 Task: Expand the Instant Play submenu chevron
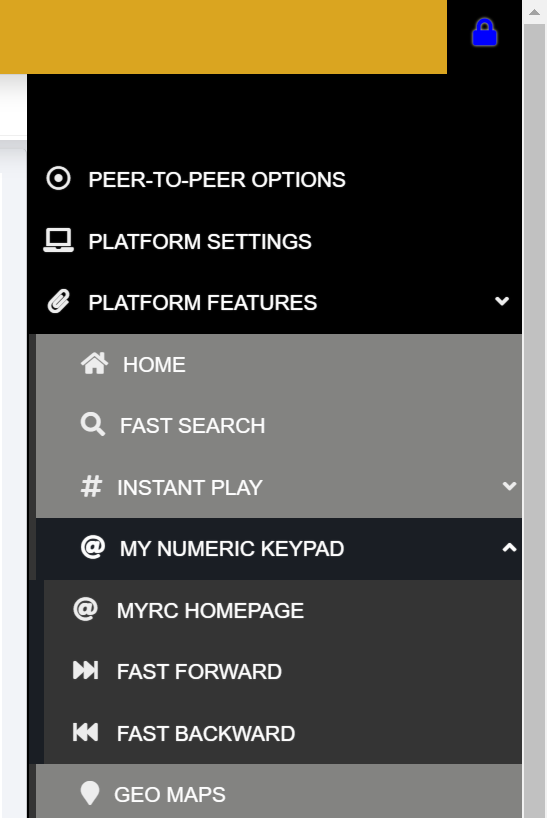(509, 486)
